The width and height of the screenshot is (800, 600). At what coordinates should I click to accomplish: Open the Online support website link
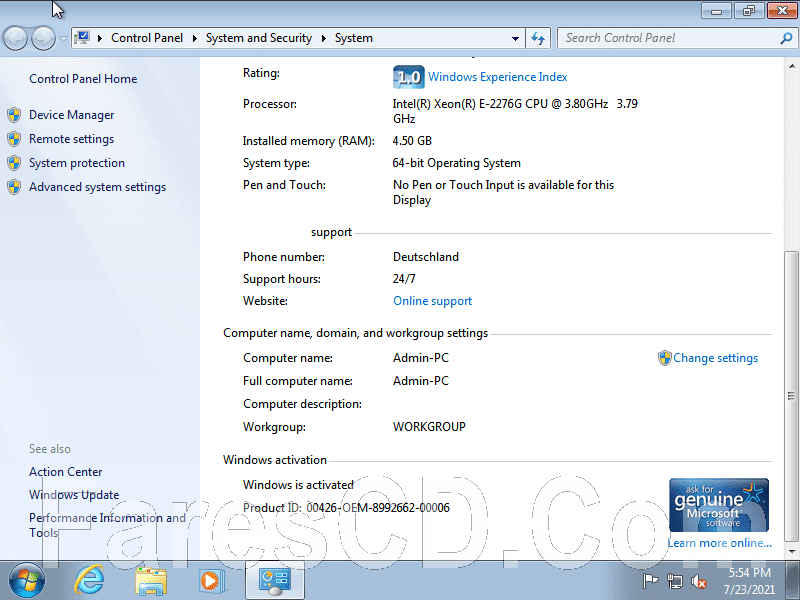433,301
